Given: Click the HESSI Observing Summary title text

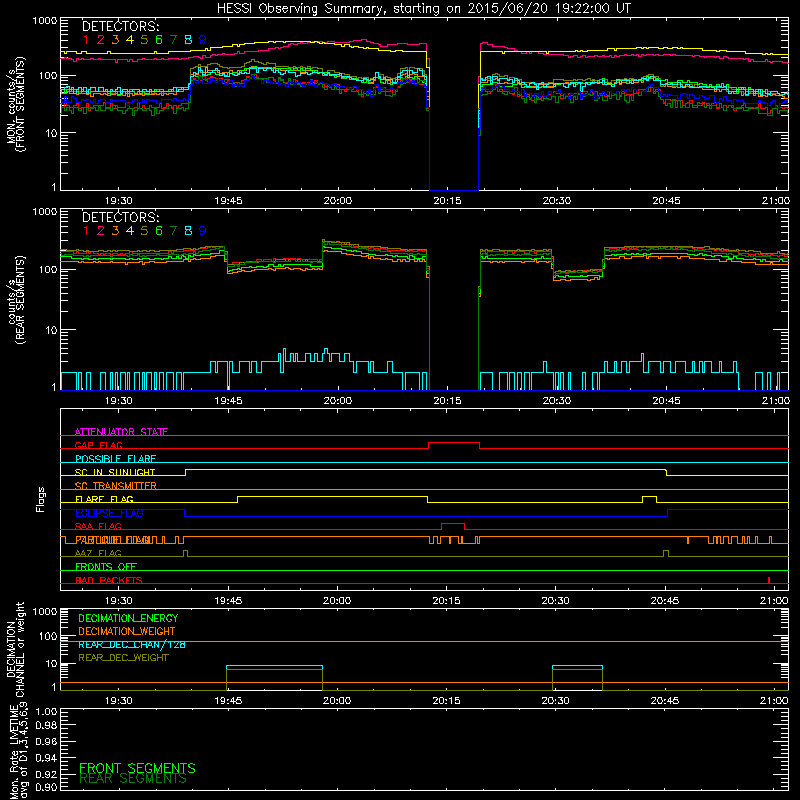Looking at the screenshot, I should pos(424,9).
